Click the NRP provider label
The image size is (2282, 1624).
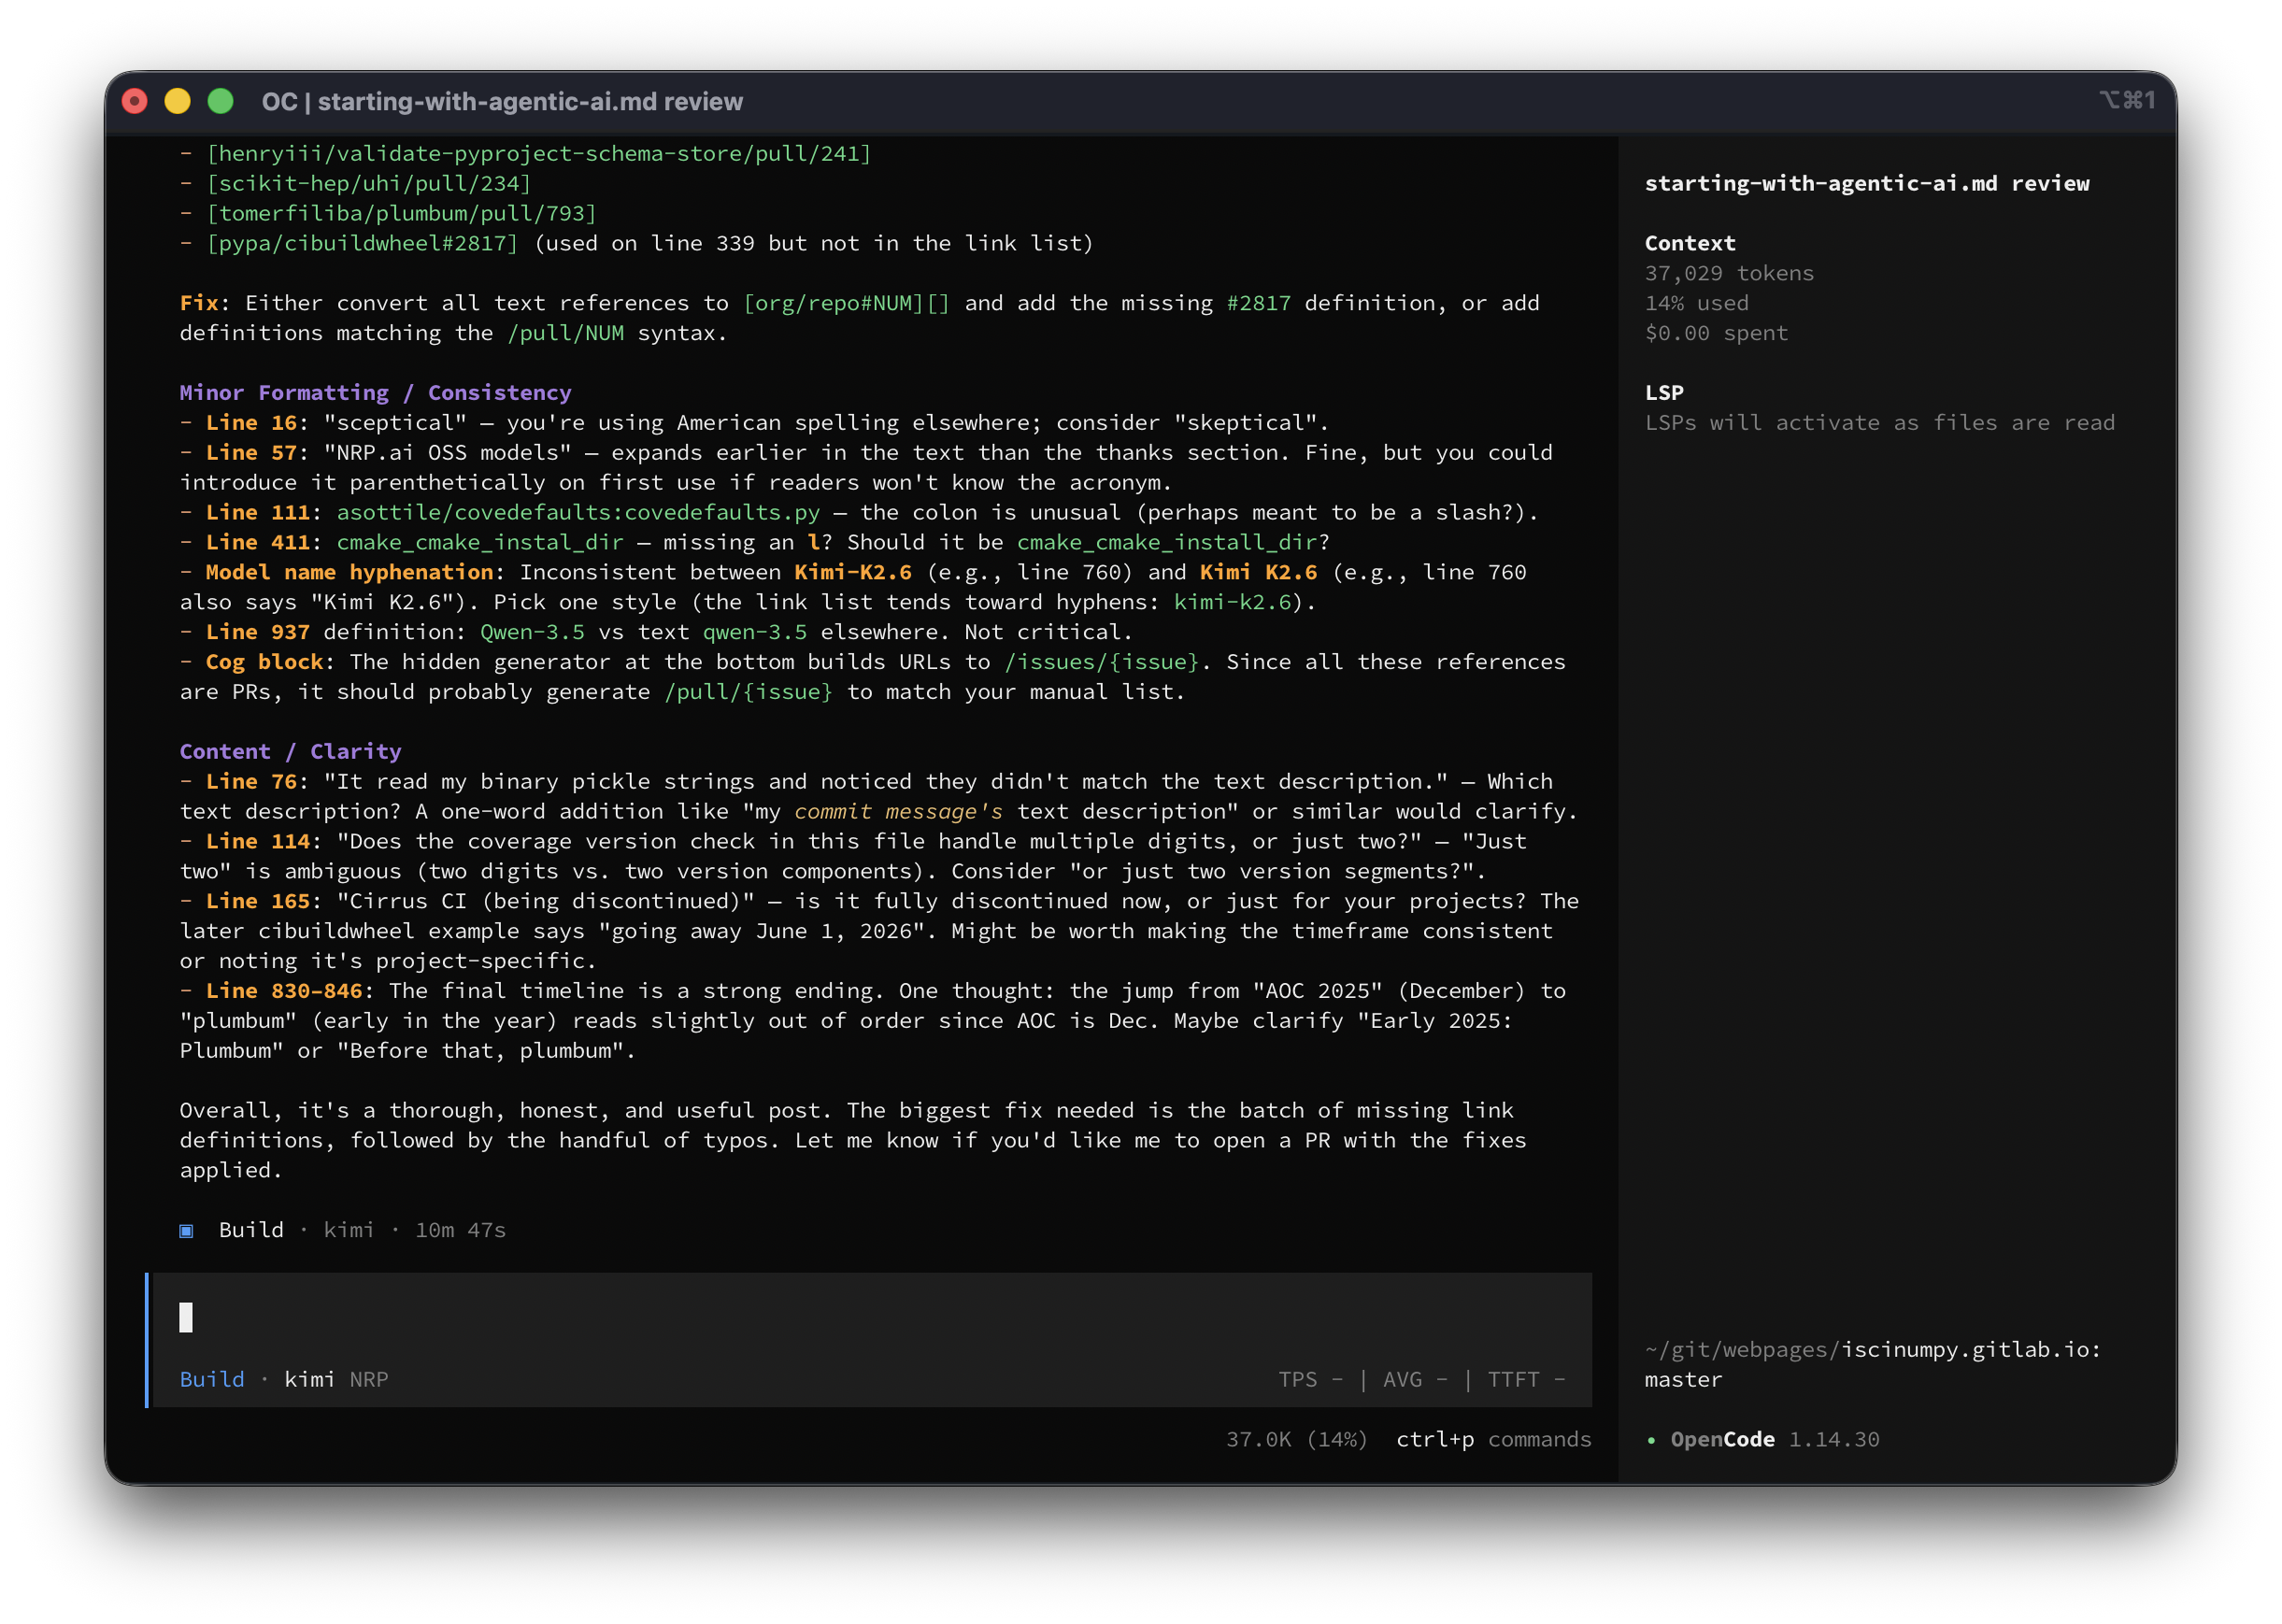click(369, 1379)
